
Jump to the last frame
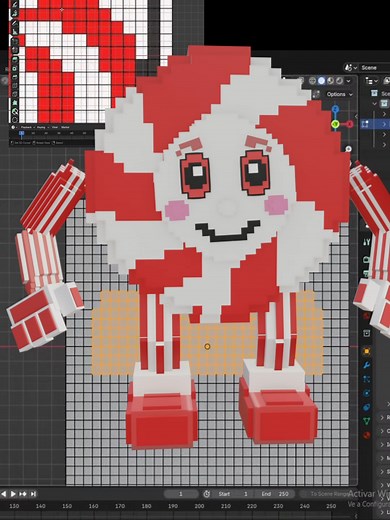(33, 494)
